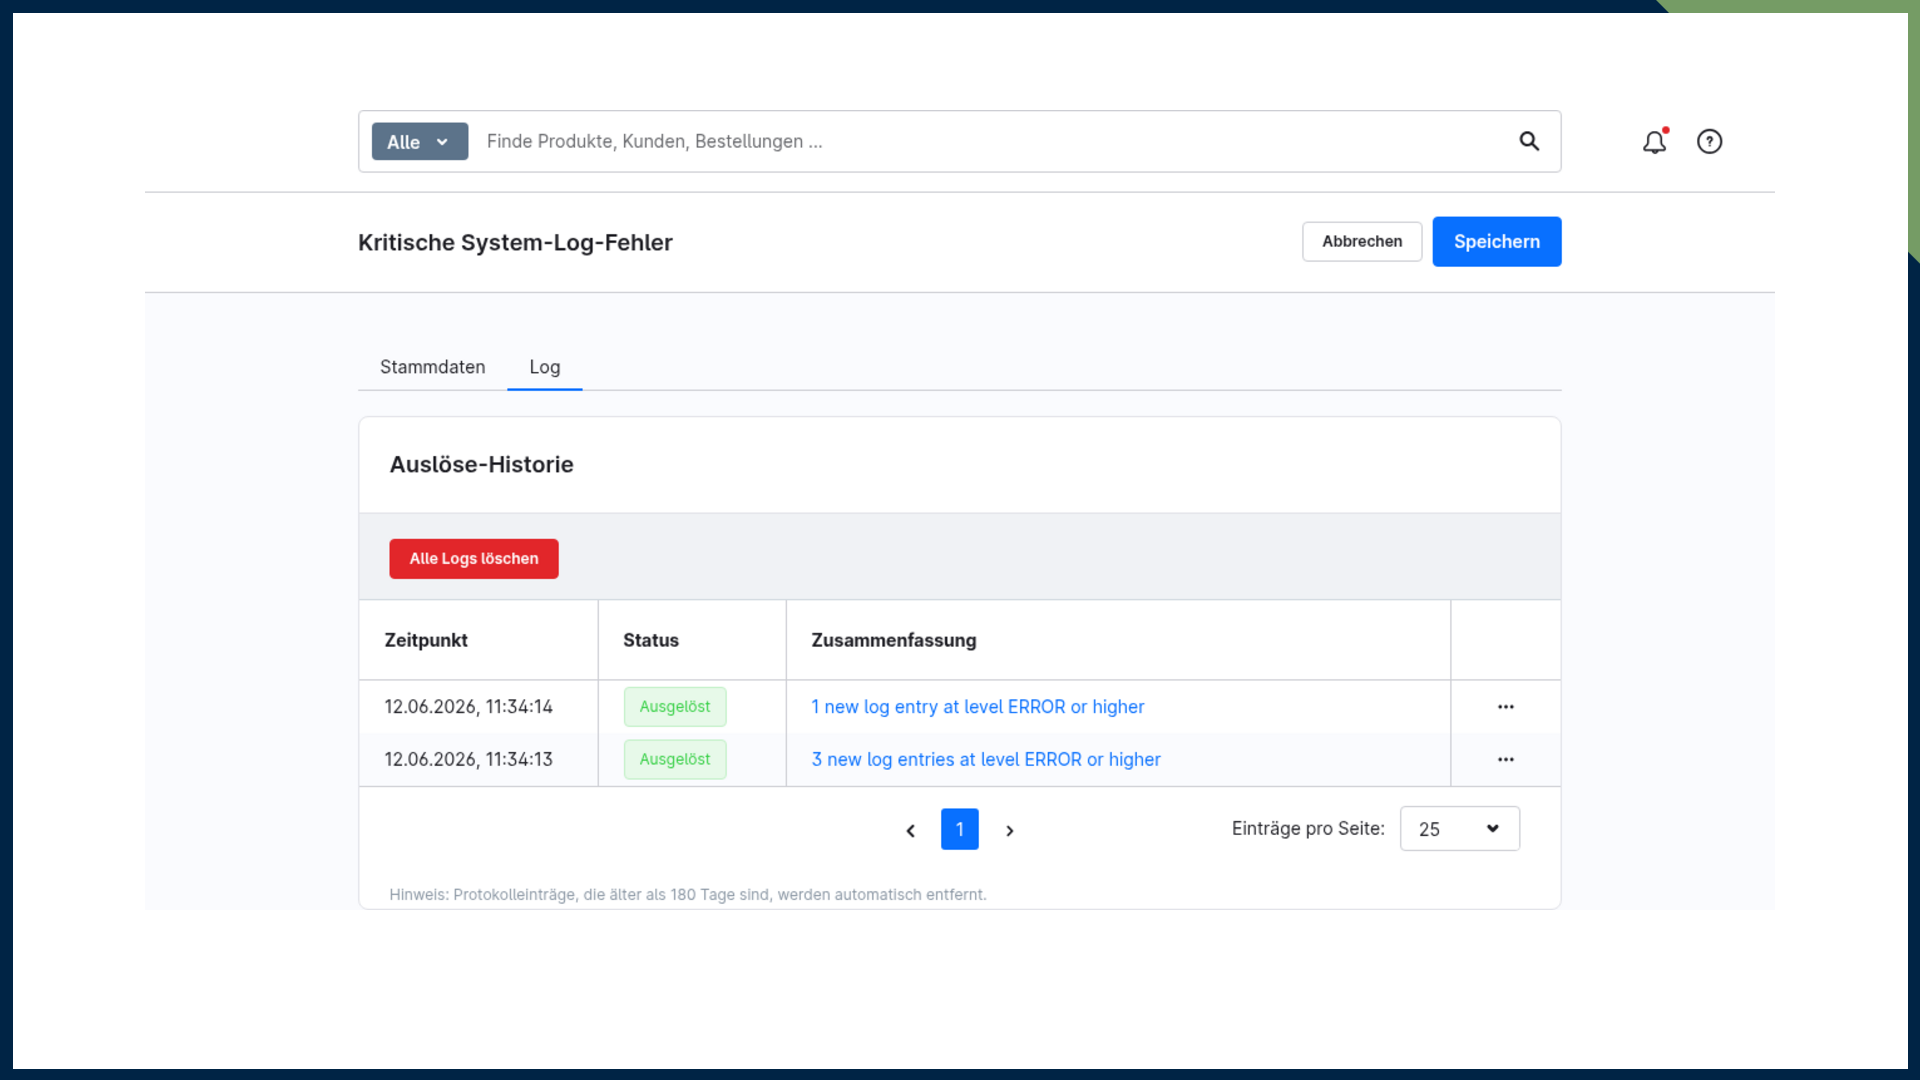This screenshot has width=1920, height=1080.
Task: Save with the Speichern button
Action: [x=1497, y=242]
